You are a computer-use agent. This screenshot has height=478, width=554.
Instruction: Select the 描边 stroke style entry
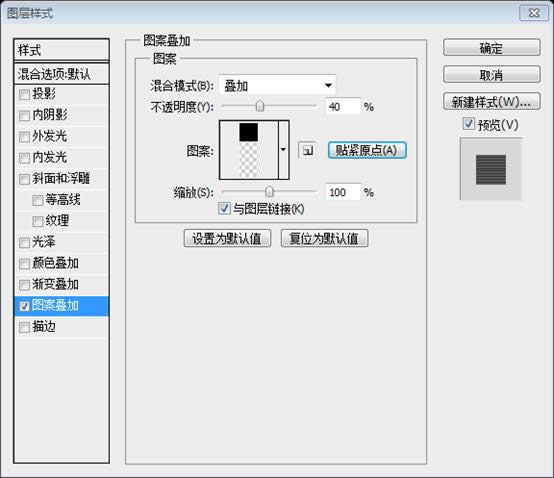61,327
